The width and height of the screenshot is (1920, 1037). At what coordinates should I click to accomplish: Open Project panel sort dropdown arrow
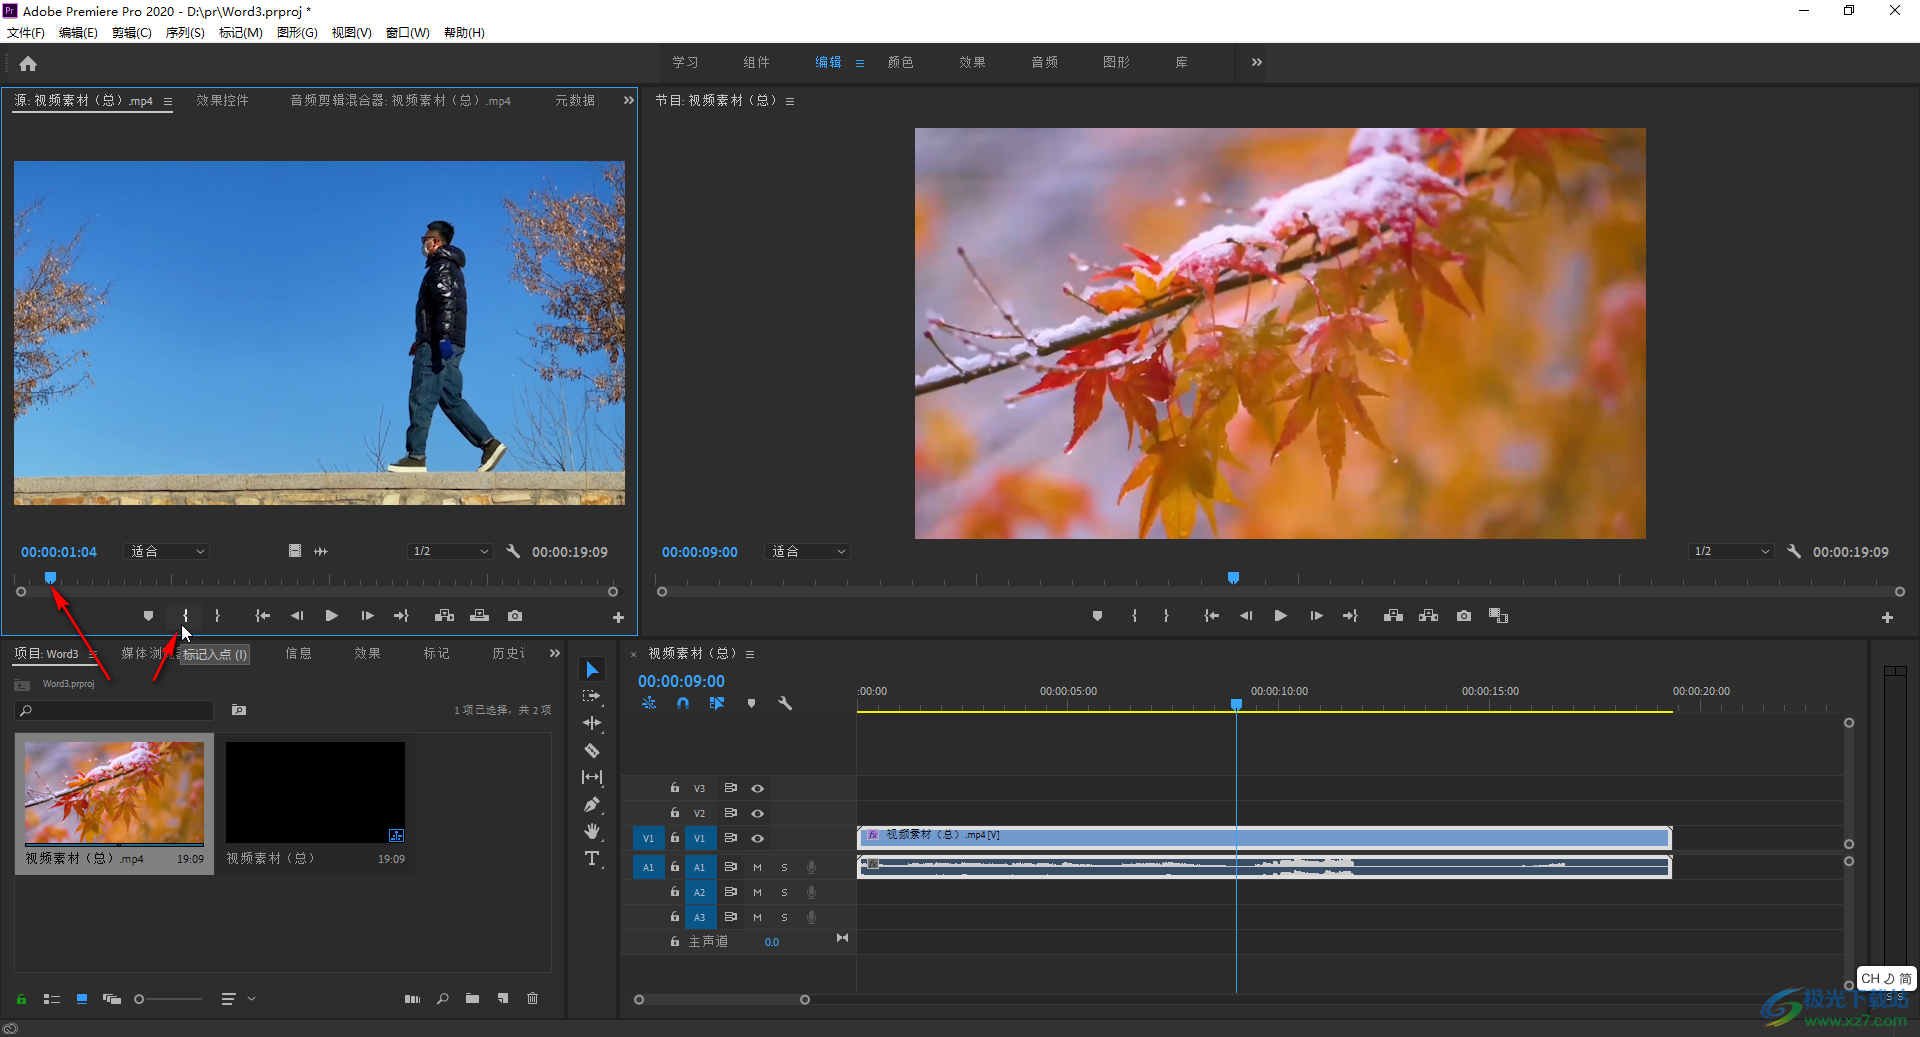[x=251, y=998]
